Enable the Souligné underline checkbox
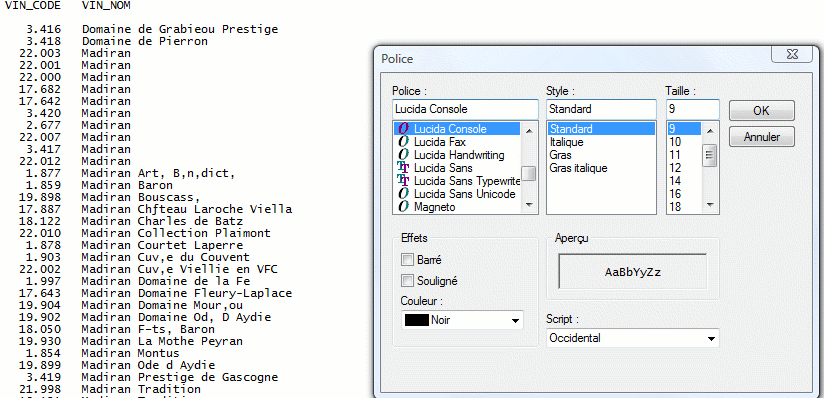 pos(407,281)
